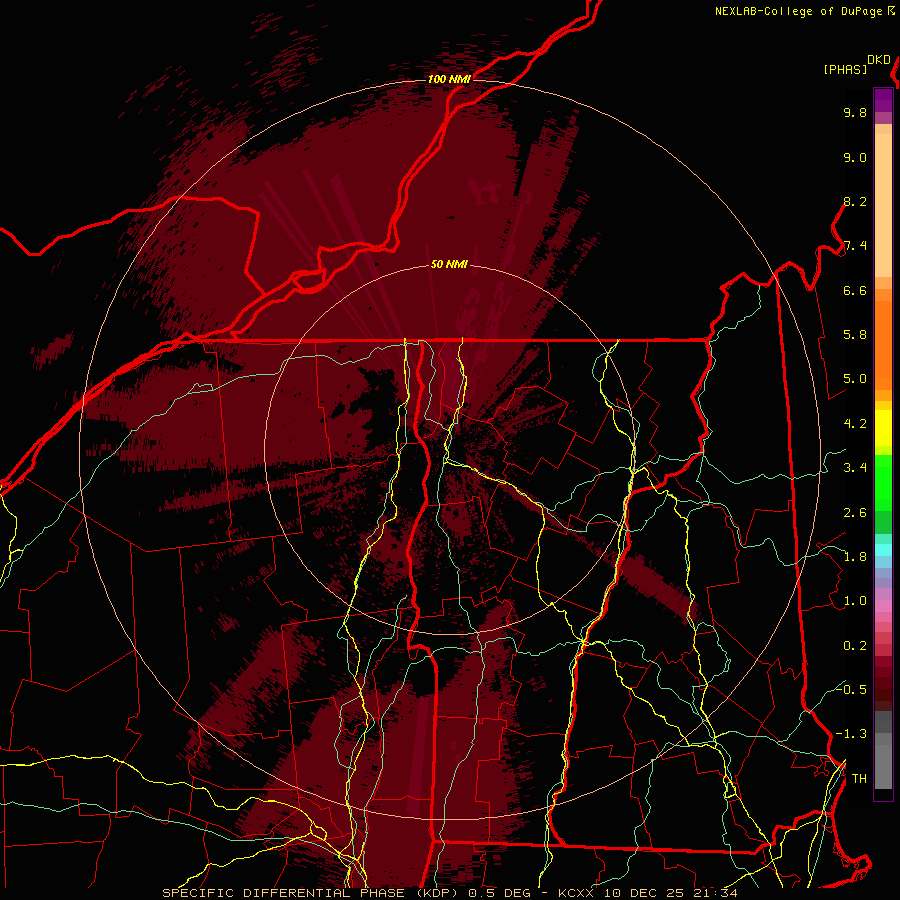Click the KCXX radar site identifier
Image resolution: width=900 pixels, height=900 pixels.
click(575, 893)
